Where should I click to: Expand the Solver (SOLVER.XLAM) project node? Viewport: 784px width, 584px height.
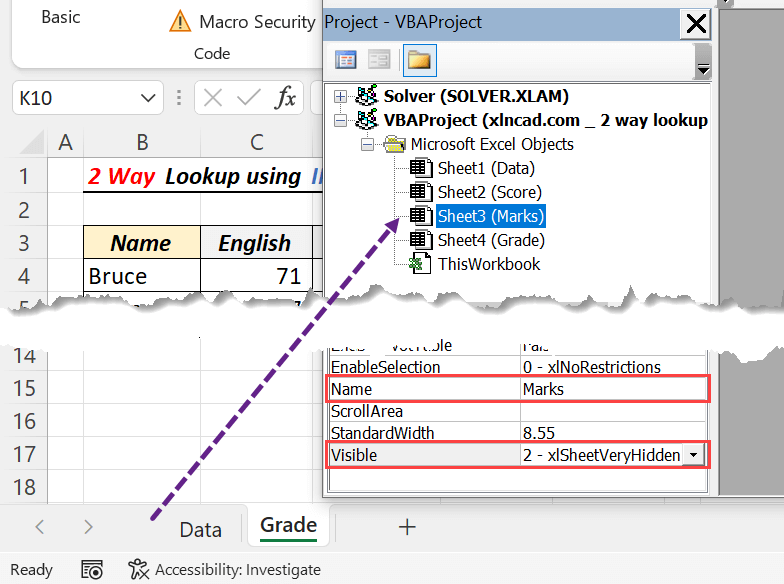pyautogui.click(x=340, y=96)
